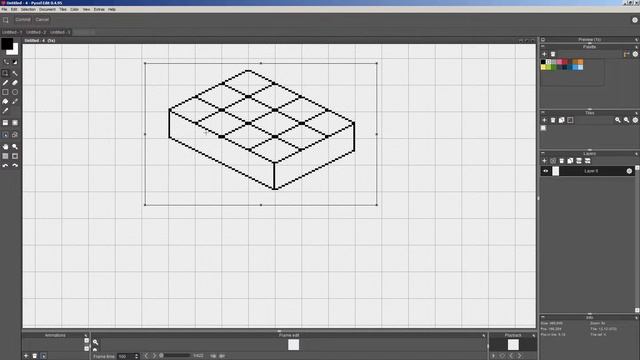Screen dimensions: 640x360
Task: Pick the orange palette swatch
Action: (580, 62)
